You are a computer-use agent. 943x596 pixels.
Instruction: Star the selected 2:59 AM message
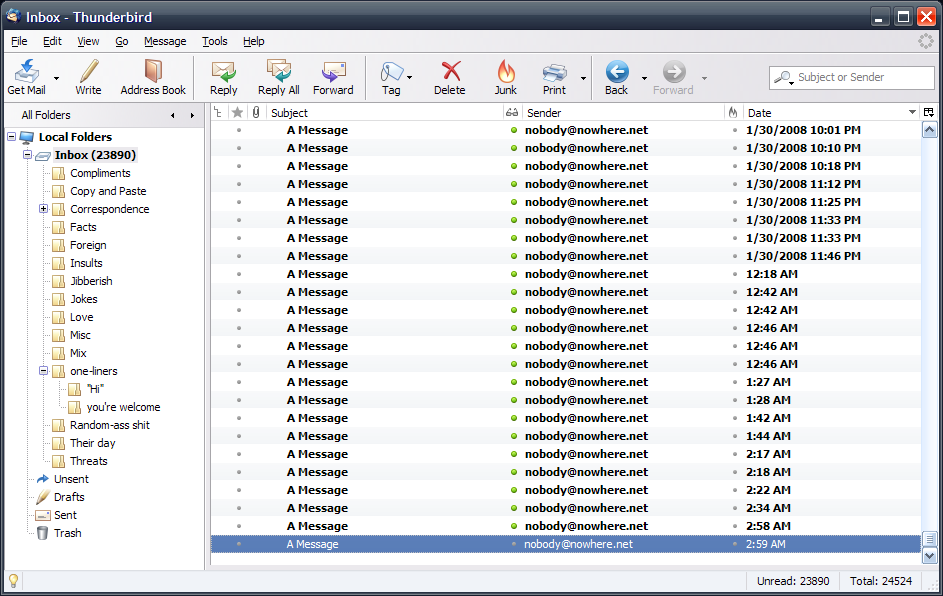(x=239, y=544)
